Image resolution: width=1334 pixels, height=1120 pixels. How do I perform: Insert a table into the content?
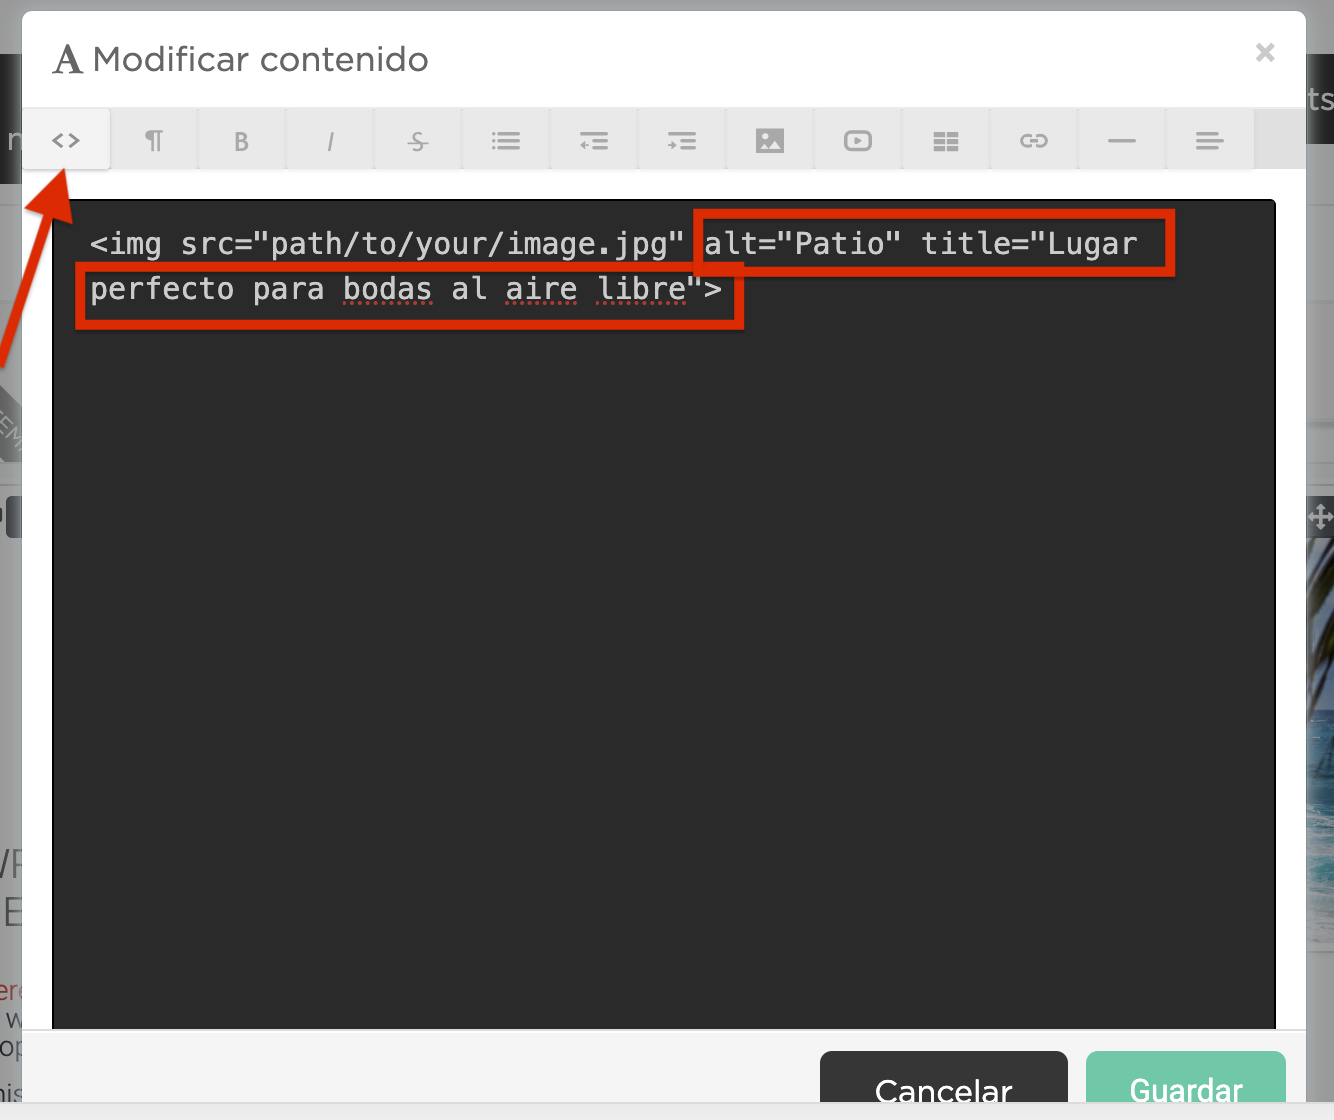click(945, 139)
